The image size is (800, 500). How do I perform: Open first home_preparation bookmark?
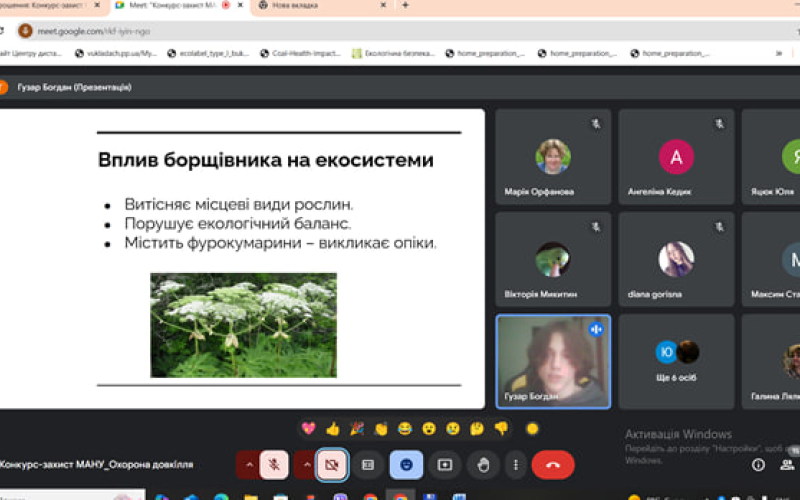pos(486,53)
